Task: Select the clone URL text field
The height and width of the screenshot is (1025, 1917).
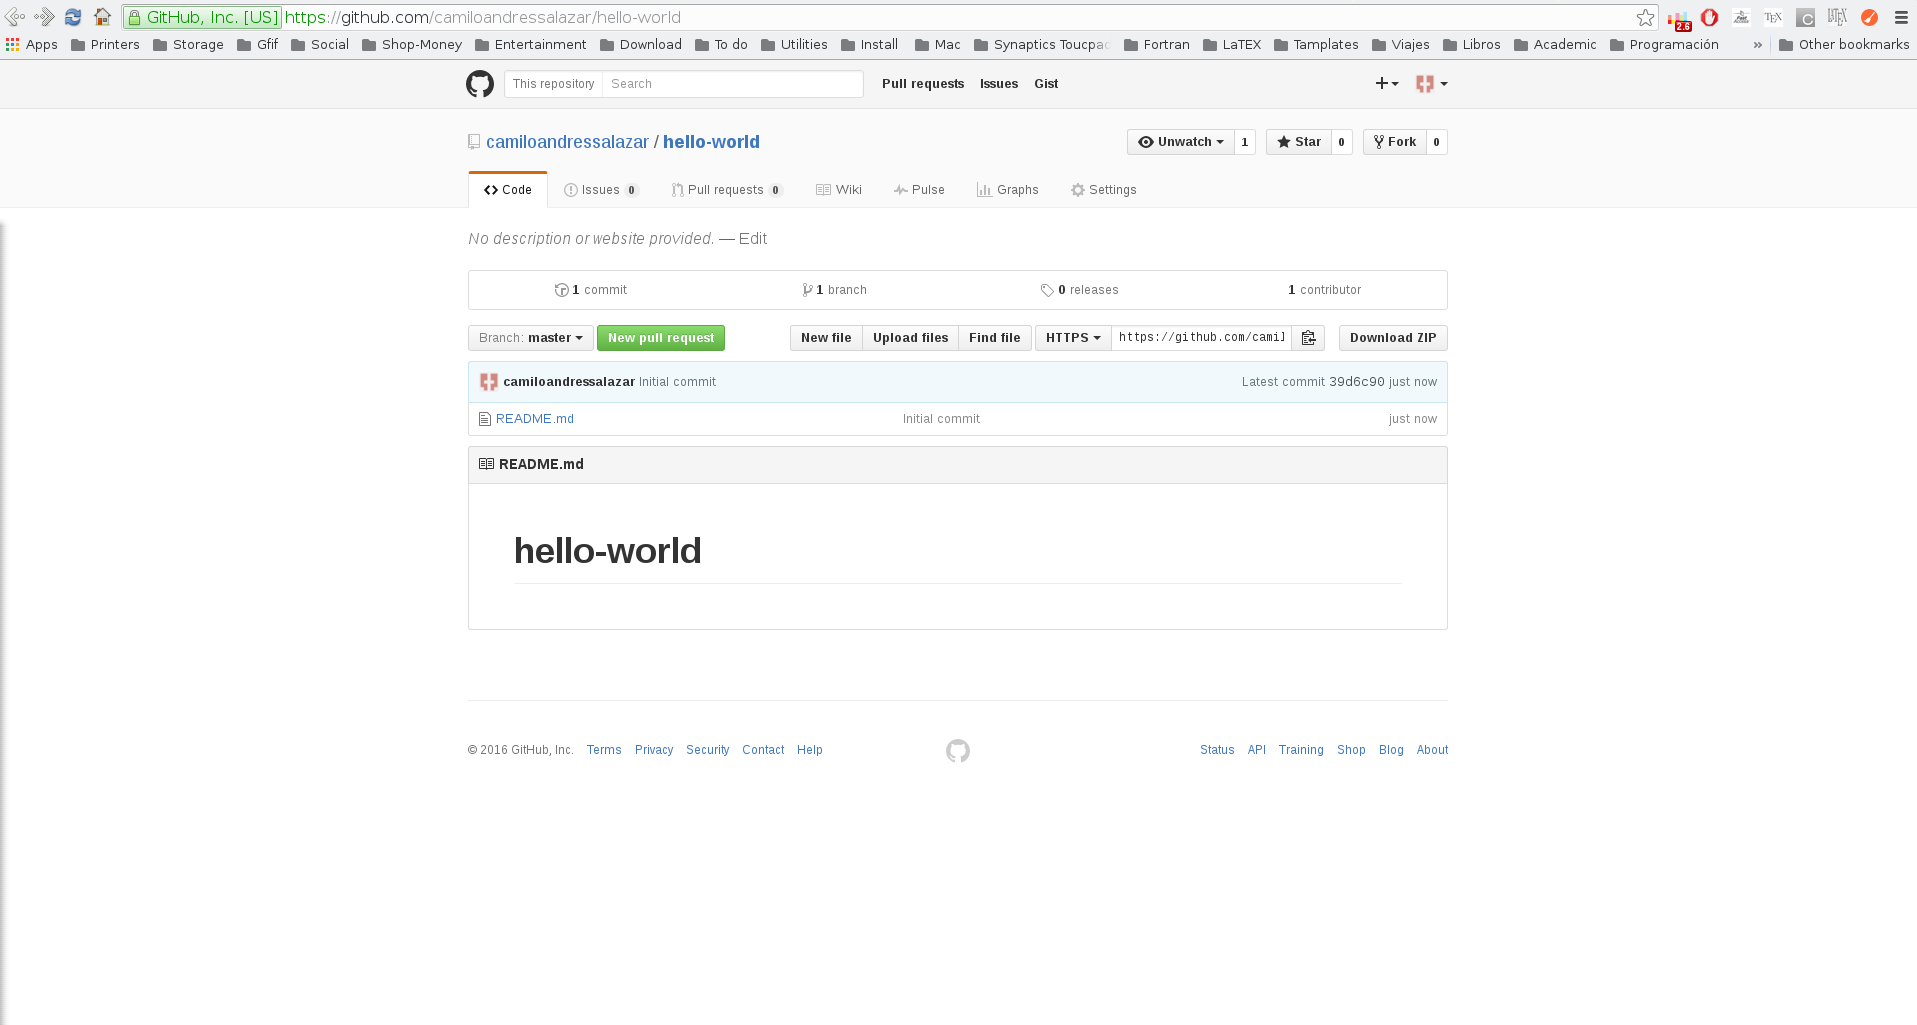Action: 1201,338
